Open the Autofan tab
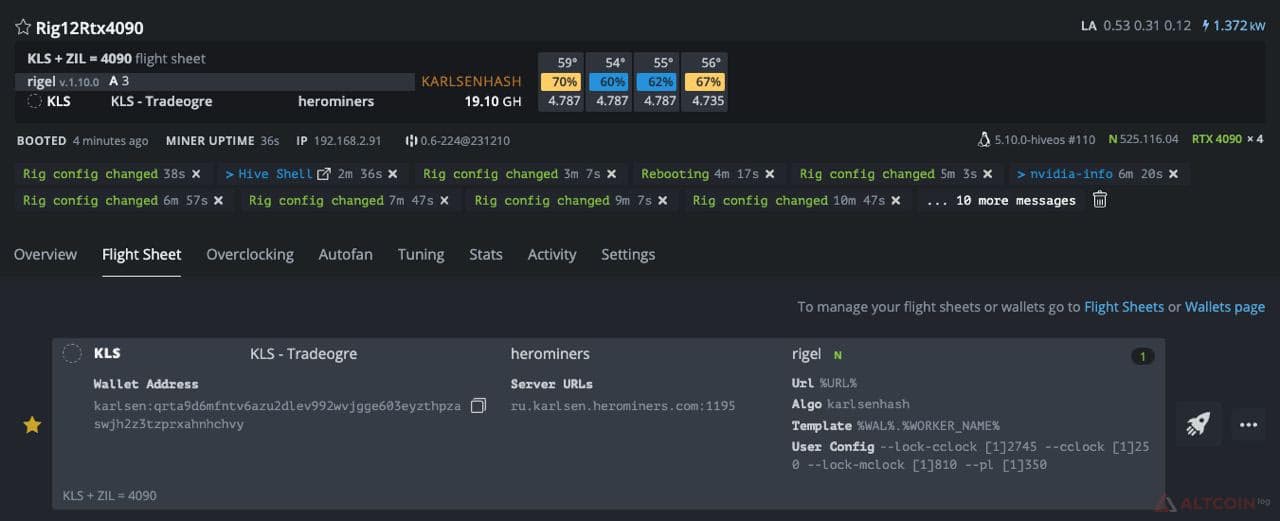 (345, 254)
